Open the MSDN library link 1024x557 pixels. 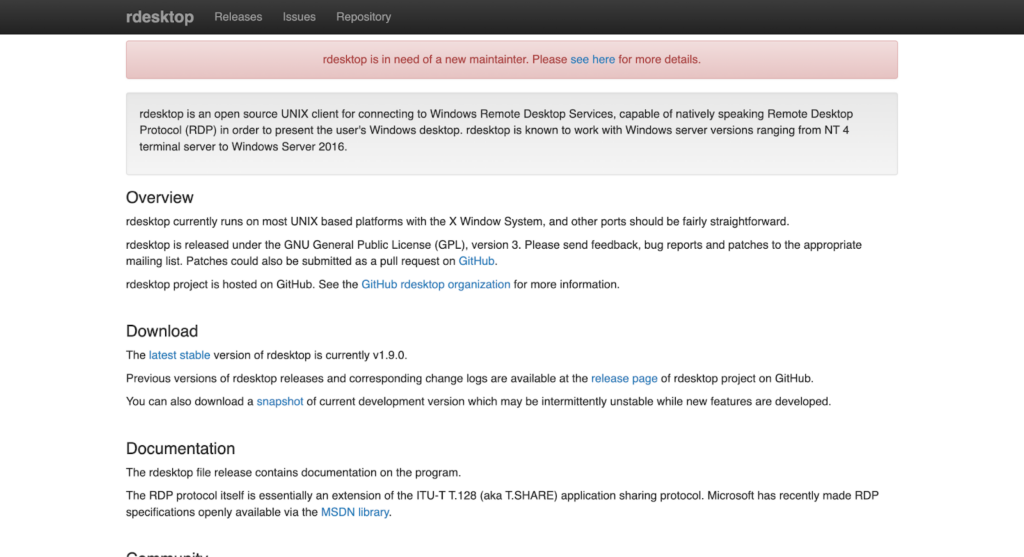pos(354,513)
